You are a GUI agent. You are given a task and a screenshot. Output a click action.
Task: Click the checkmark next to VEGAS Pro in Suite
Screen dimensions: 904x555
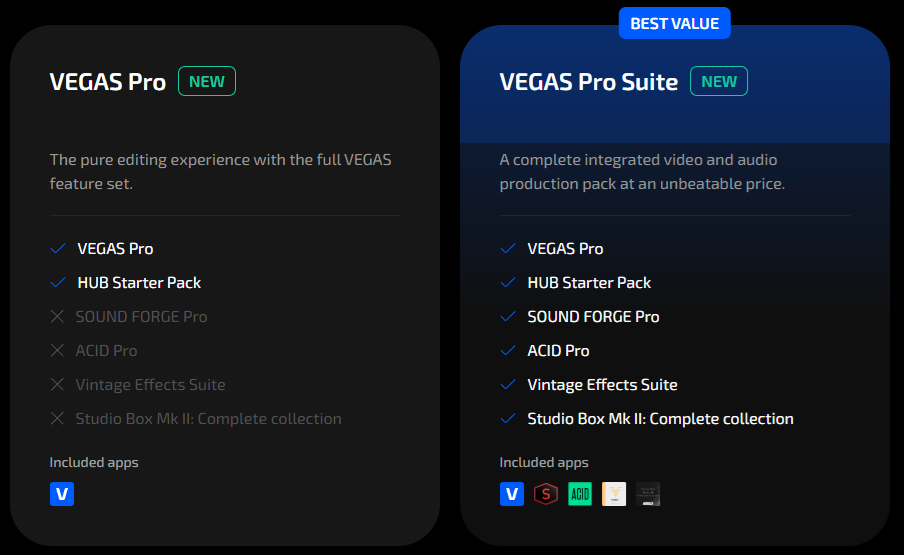pos(508,249)
